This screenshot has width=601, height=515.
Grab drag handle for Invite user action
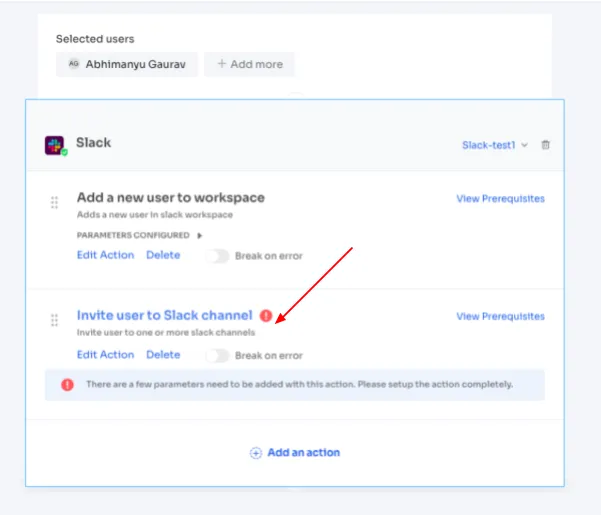[x=54, y=320]
